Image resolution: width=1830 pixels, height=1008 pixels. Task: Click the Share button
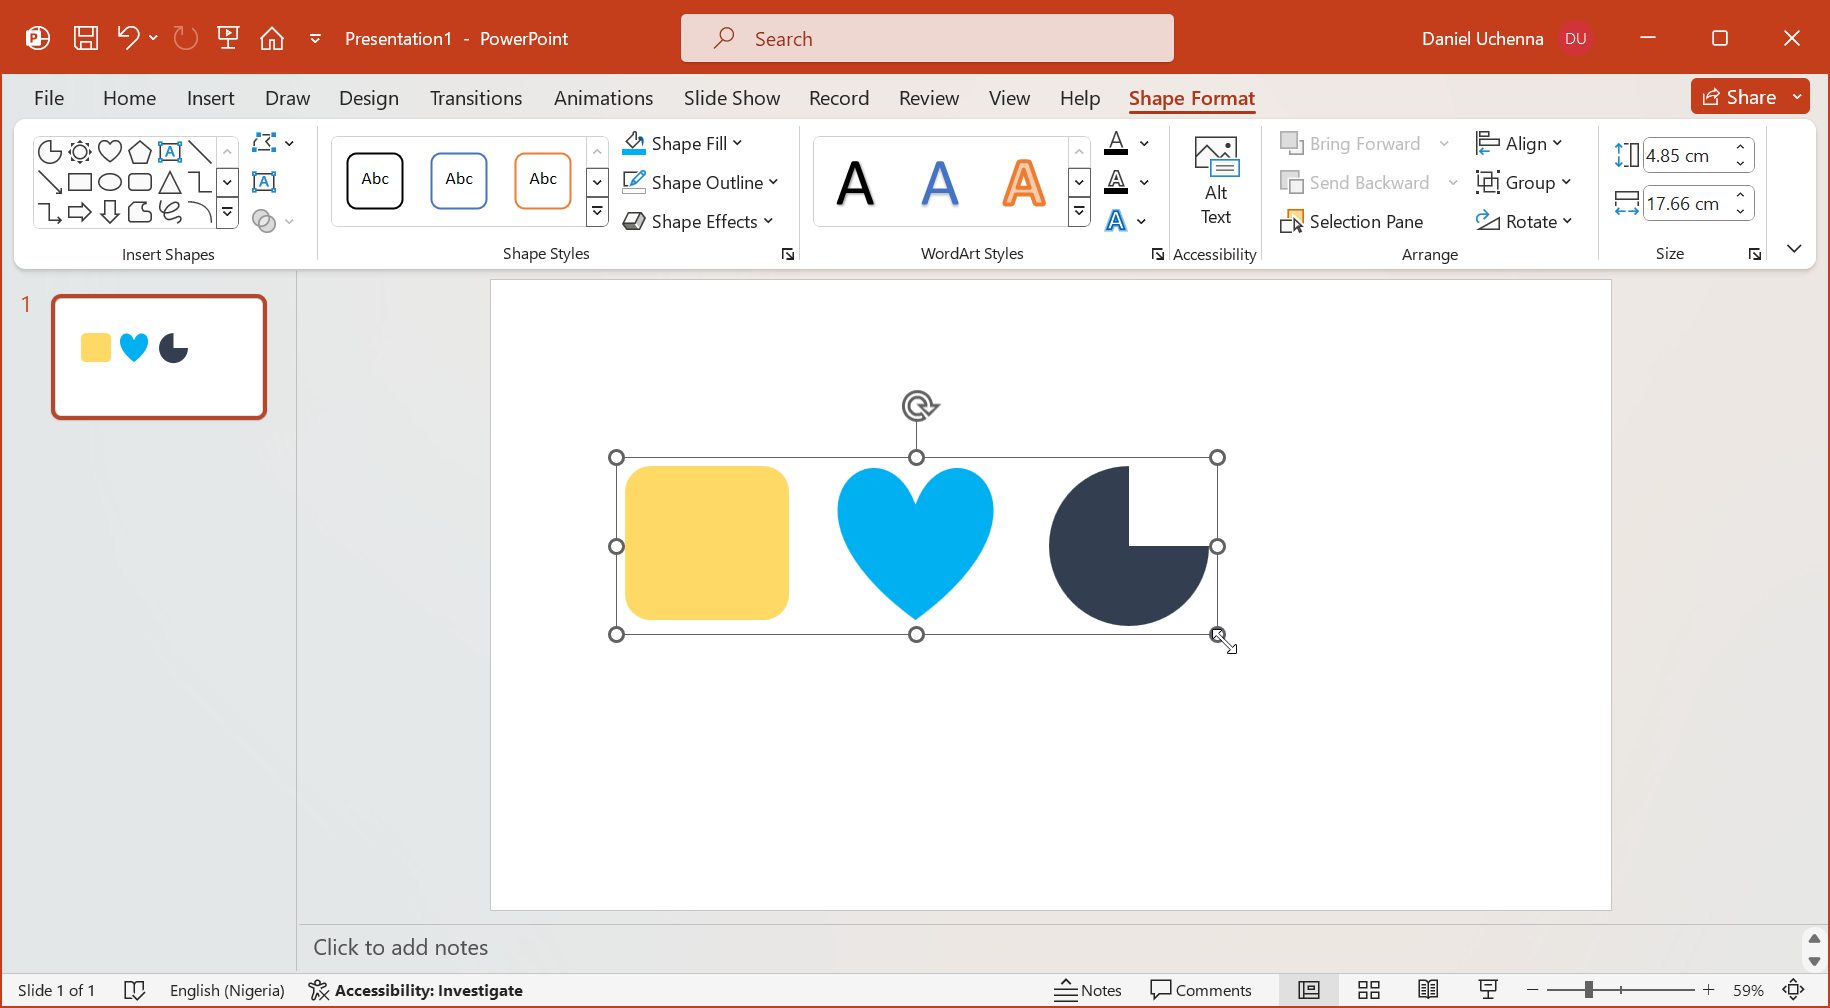pyautogui.click(x=1739, y=97)
